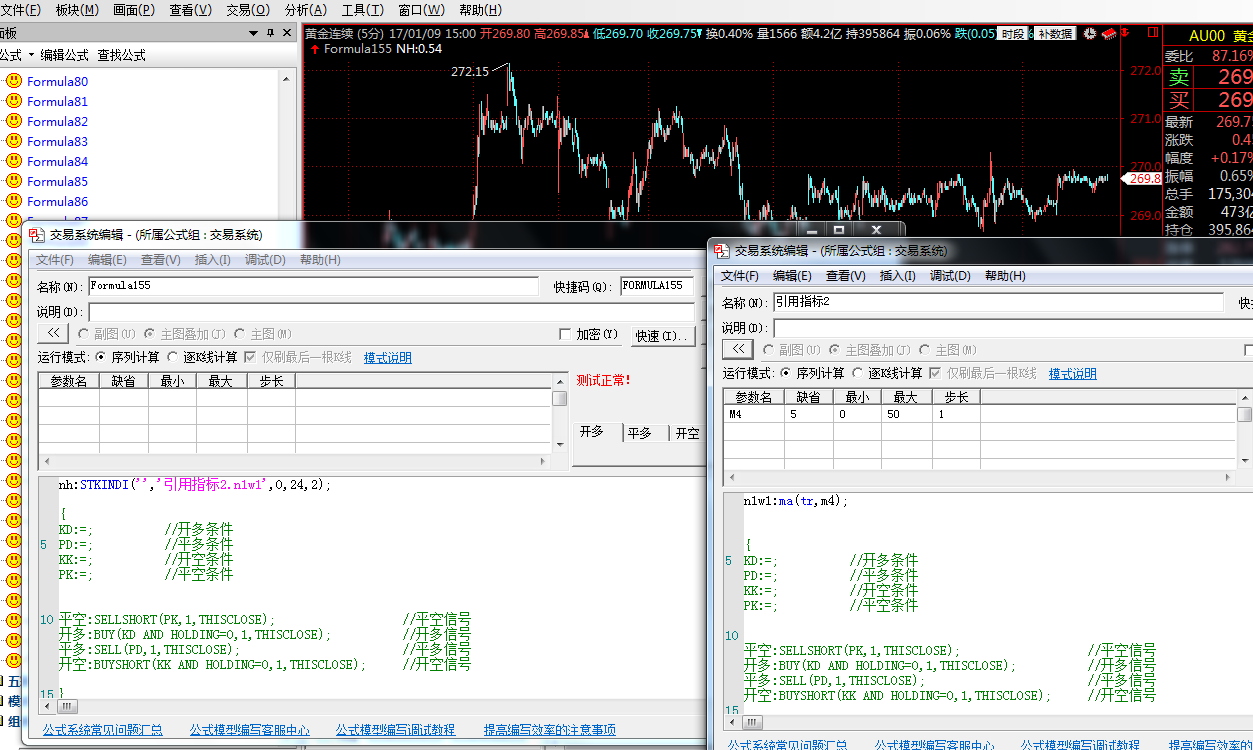
Task: Collapse panel with << in 引用指标2 editor
Action: coord(738,350)
